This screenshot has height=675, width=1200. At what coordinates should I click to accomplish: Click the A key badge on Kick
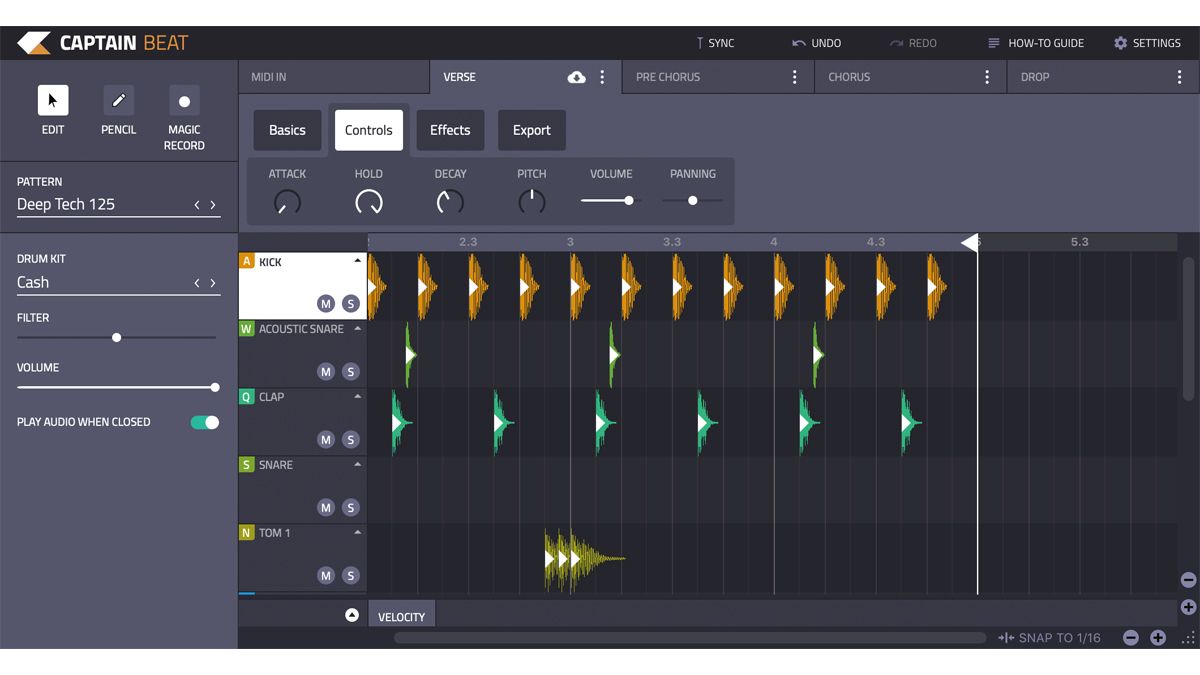[246, 261]
